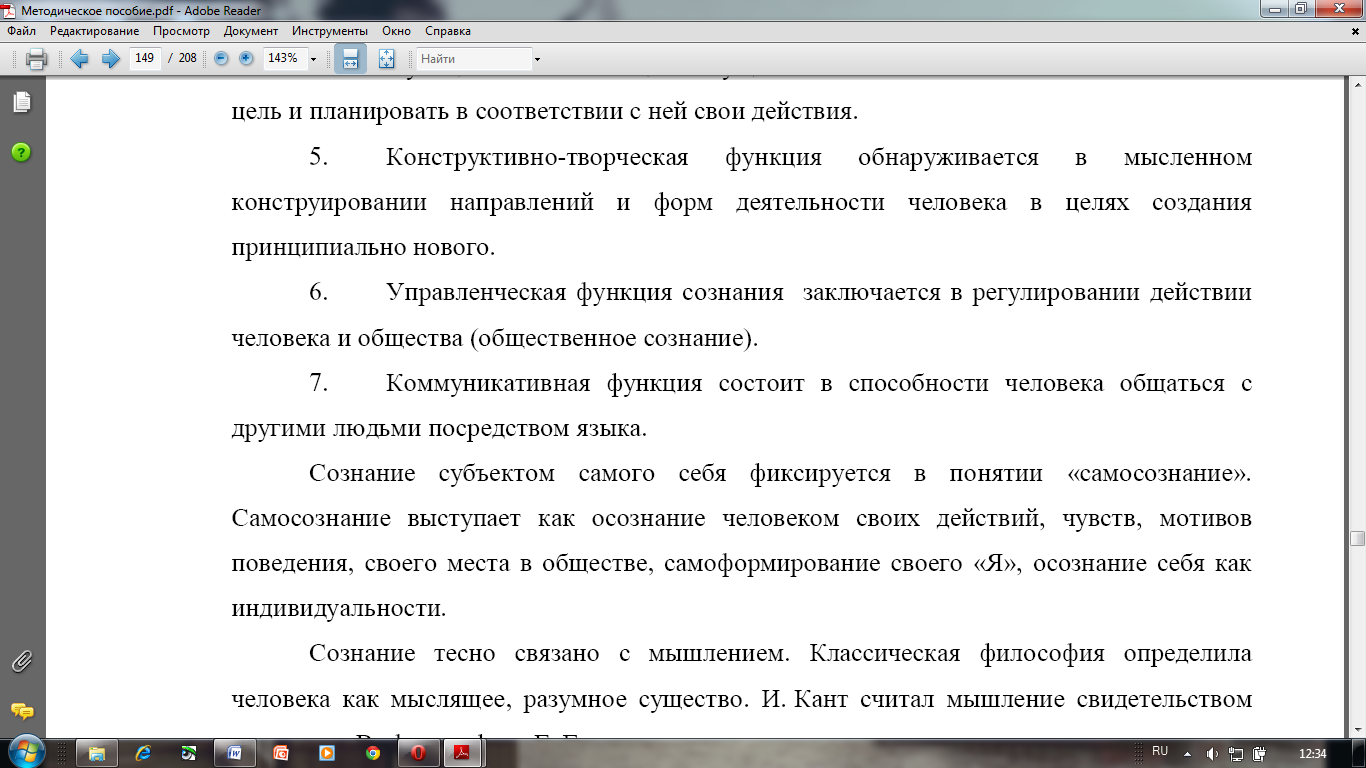The height and width of the screenshot is (768, 1366).
Task: Click the Adobe Reader taskbar button
Action: point(464,753)
